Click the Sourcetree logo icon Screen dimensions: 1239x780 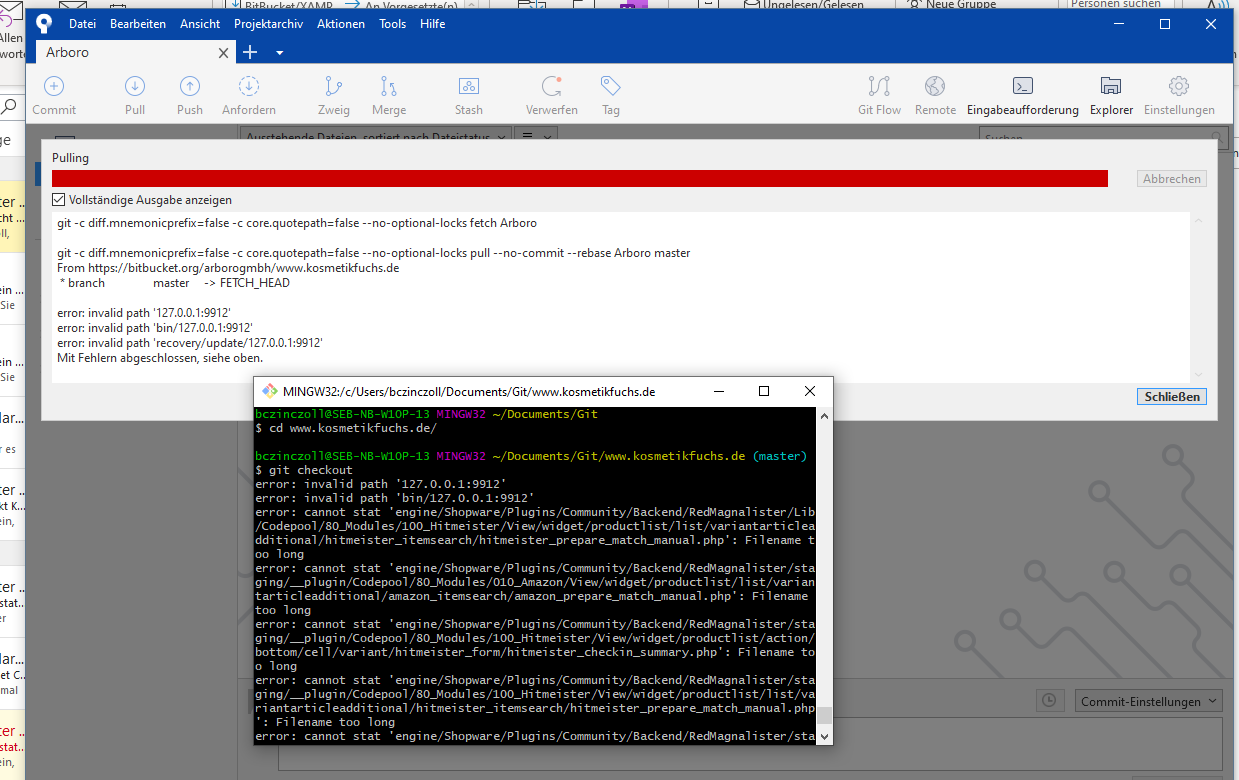pyautogui.click(x=44, y=24)
